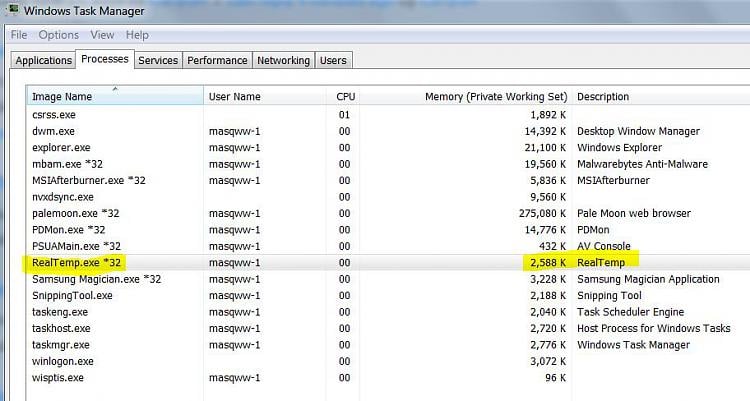Select the taskhost.exe process
The image size is (750, 401).
(61, 328)
